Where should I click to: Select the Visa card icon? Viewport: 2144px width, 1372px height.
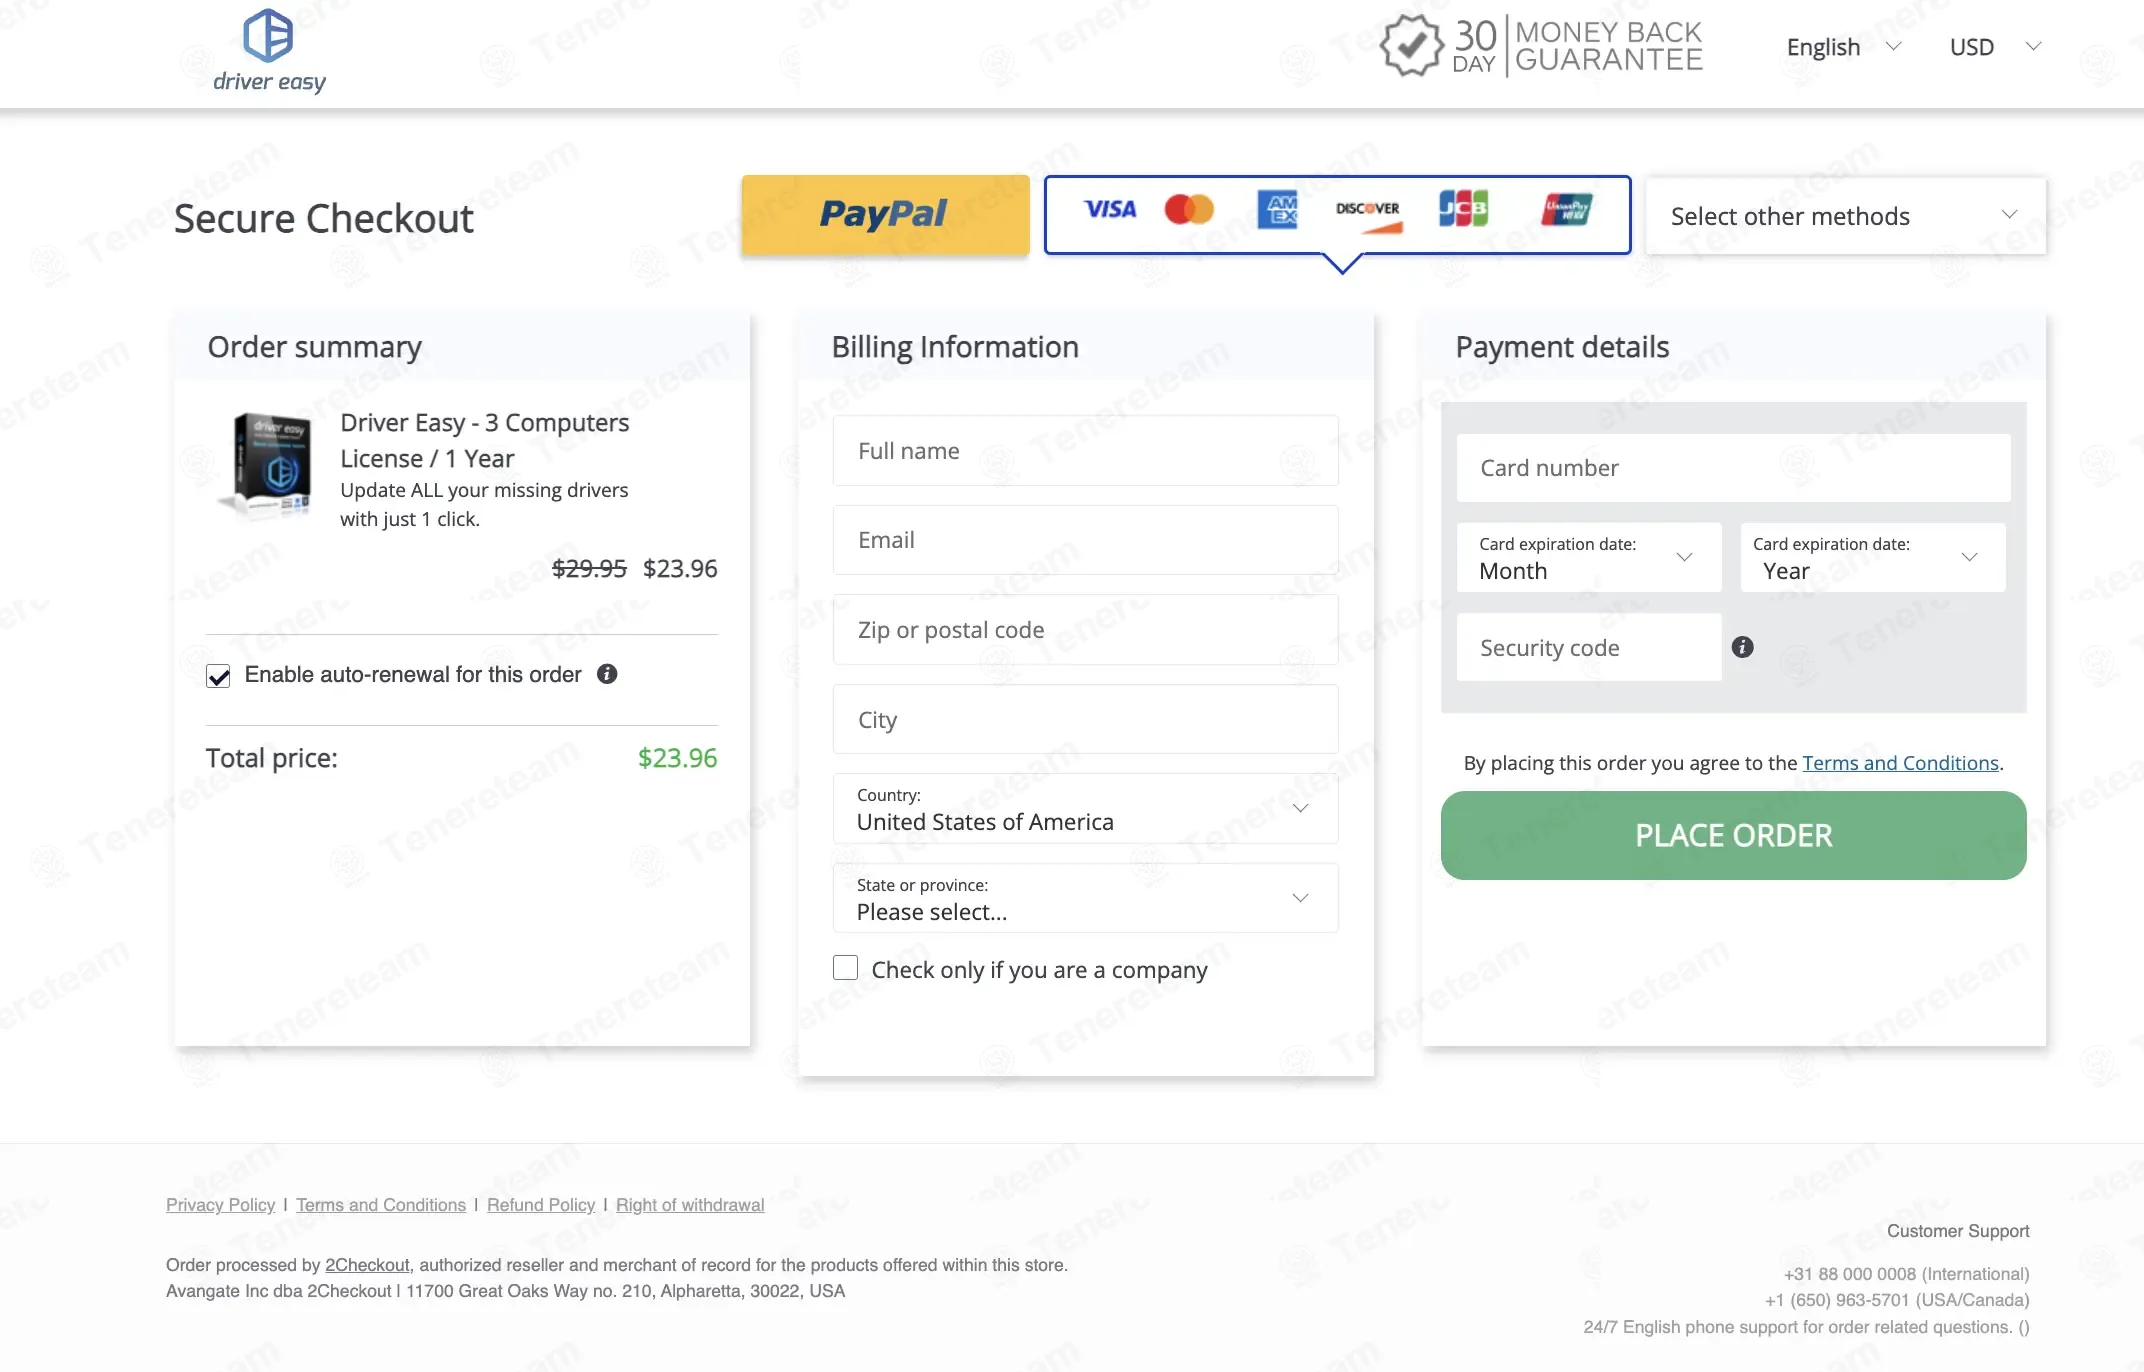pyautogui.click(x=1110, y=209)
